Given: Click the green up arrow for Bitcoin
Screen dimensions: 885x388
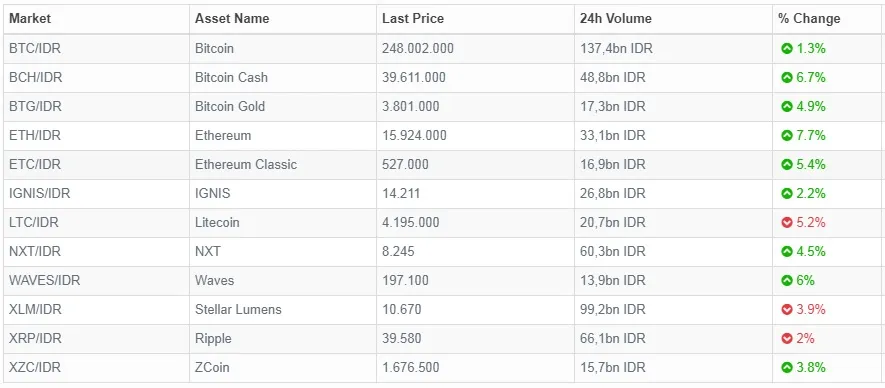Looking at the screenshot, I should pos(787,49).
